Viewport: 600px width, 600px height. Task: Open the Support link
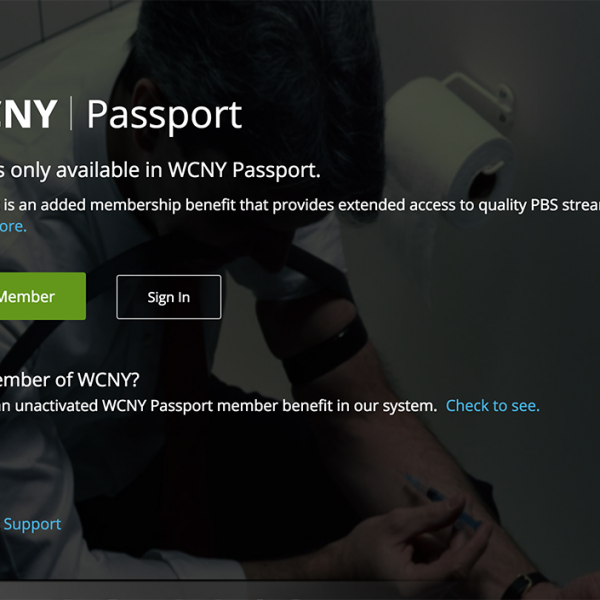[x=32, y=524]
